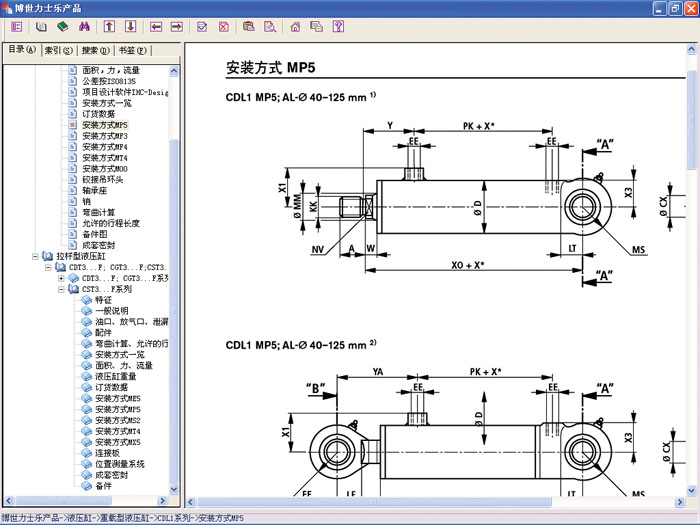This screenshot has height=525, width=700.
Task: Go forward with the right arrow icon
Action: [177, 27]
